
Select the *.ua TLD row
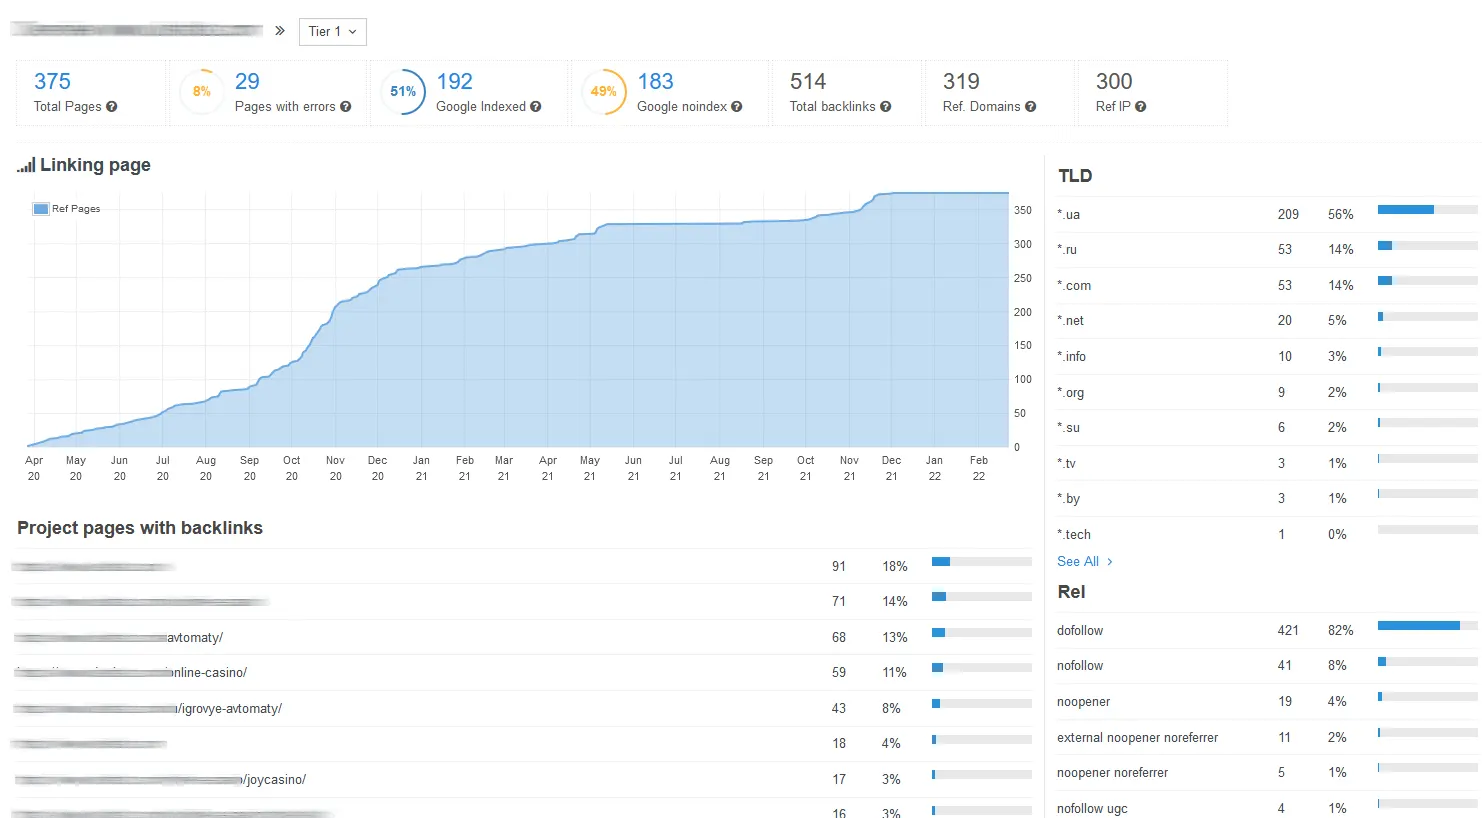(1267, 214)
